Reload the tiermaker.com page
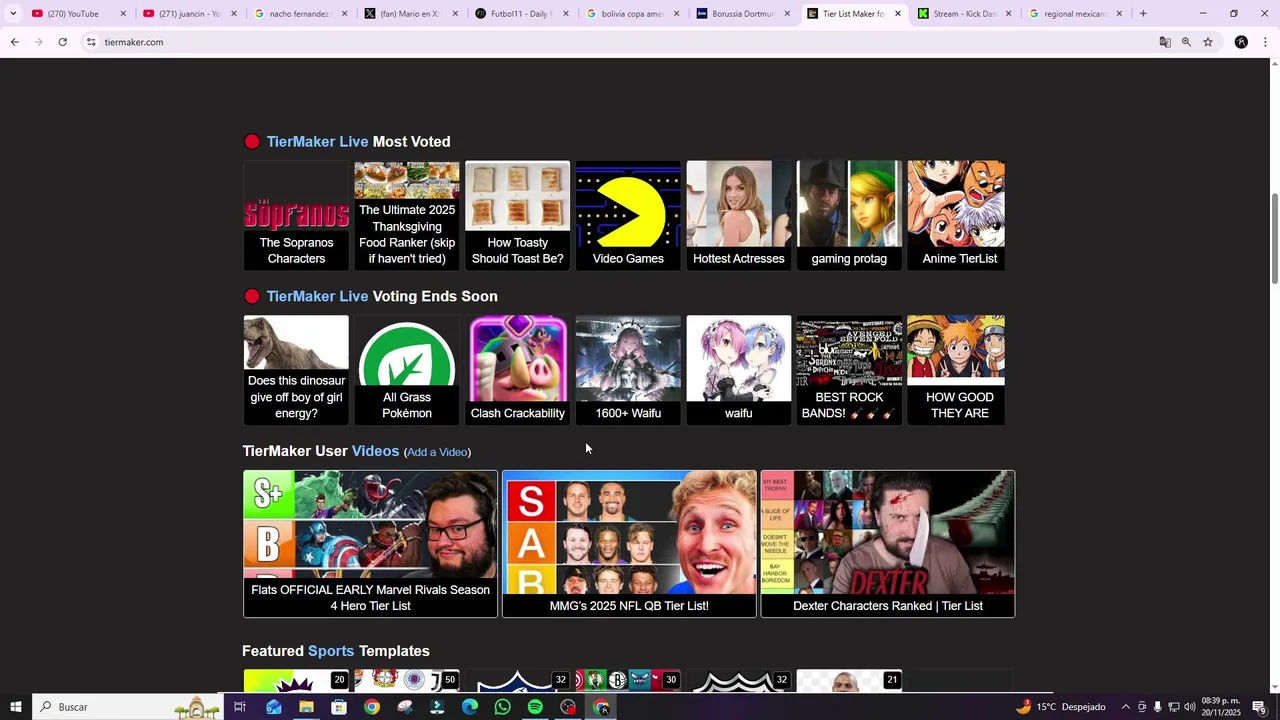Screen dimensions: 1280x720 tap(62, 42)
